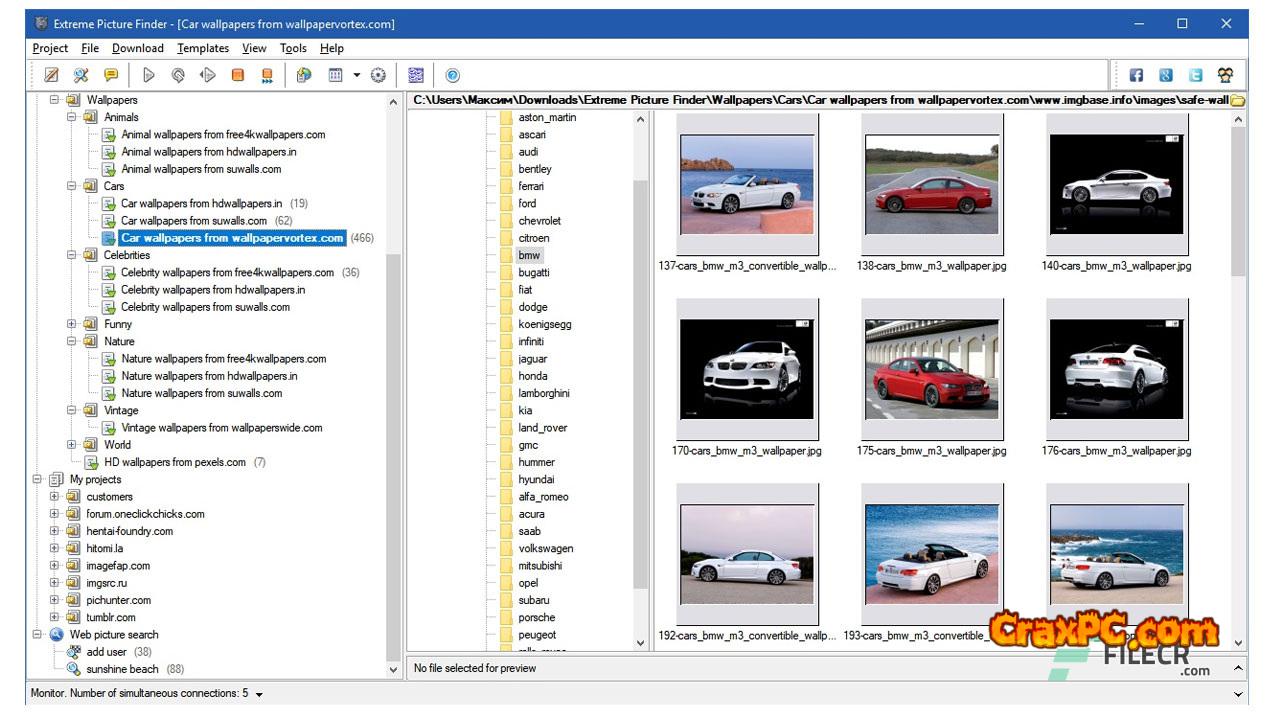This screenshot has width=1280, height=720.
Task: Expand the World tree node
Action: coord(72,445)
